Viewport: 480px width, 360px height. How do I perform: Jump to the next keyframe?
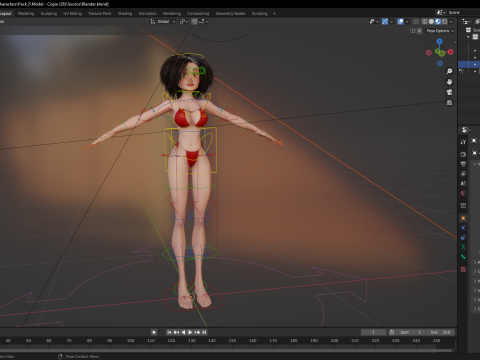pos(197,332)
